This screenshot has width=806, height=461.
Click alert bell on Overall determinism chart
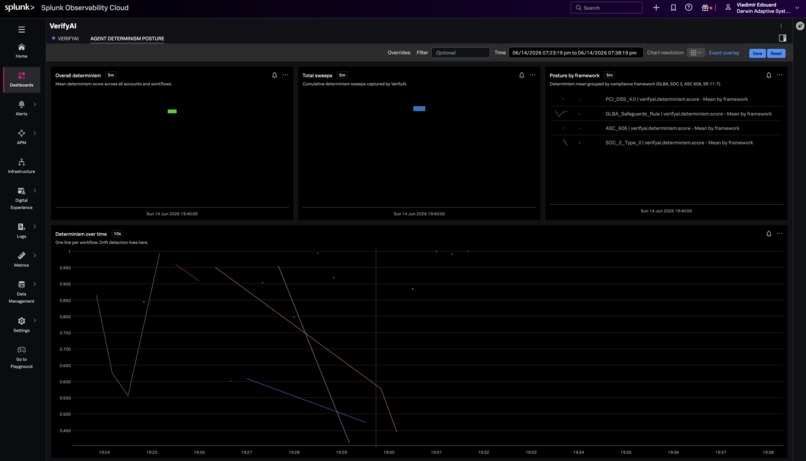[274, 75]
